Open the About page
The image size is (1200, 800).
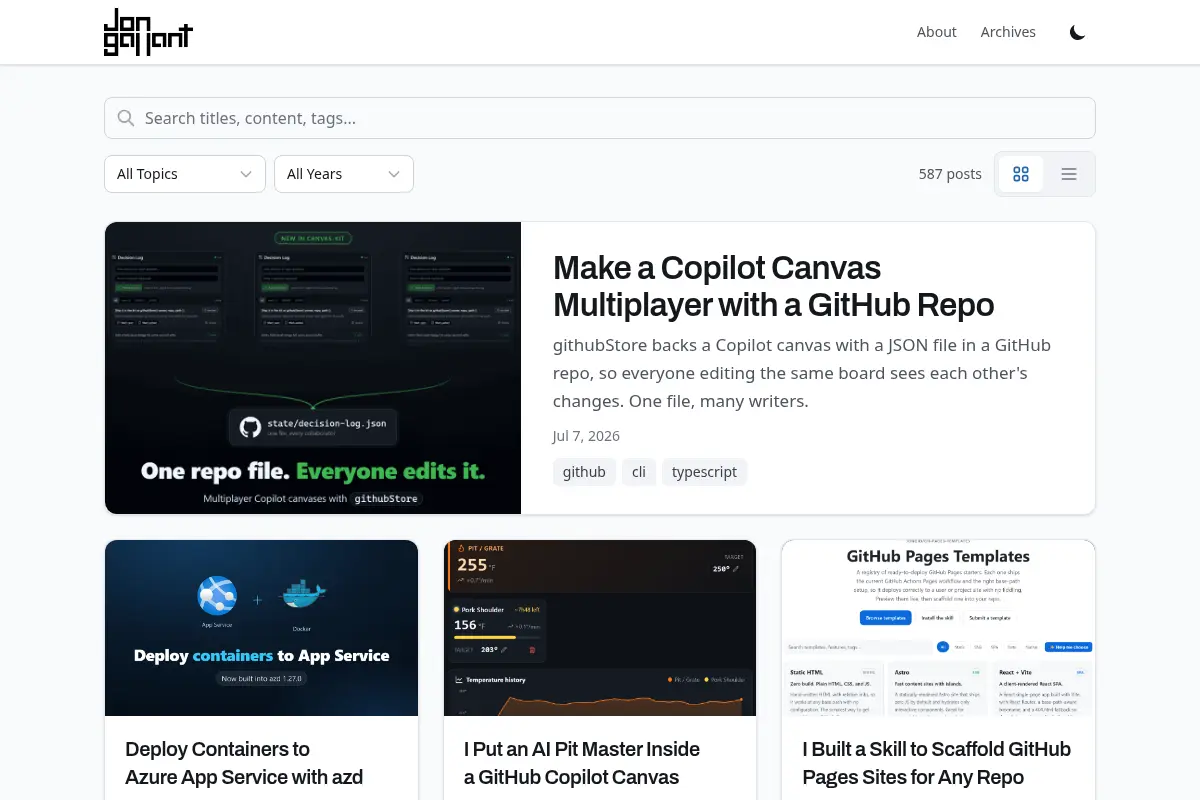point(937,32)
